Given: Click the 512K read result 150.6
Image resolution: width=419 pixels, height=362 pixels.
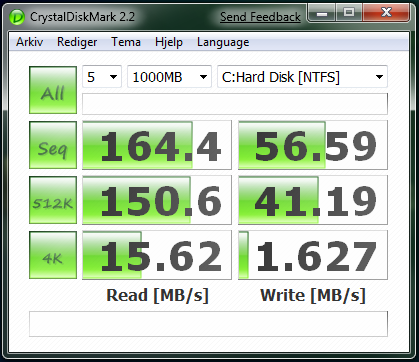Looking at the screenshot, I should click(157, 200).
